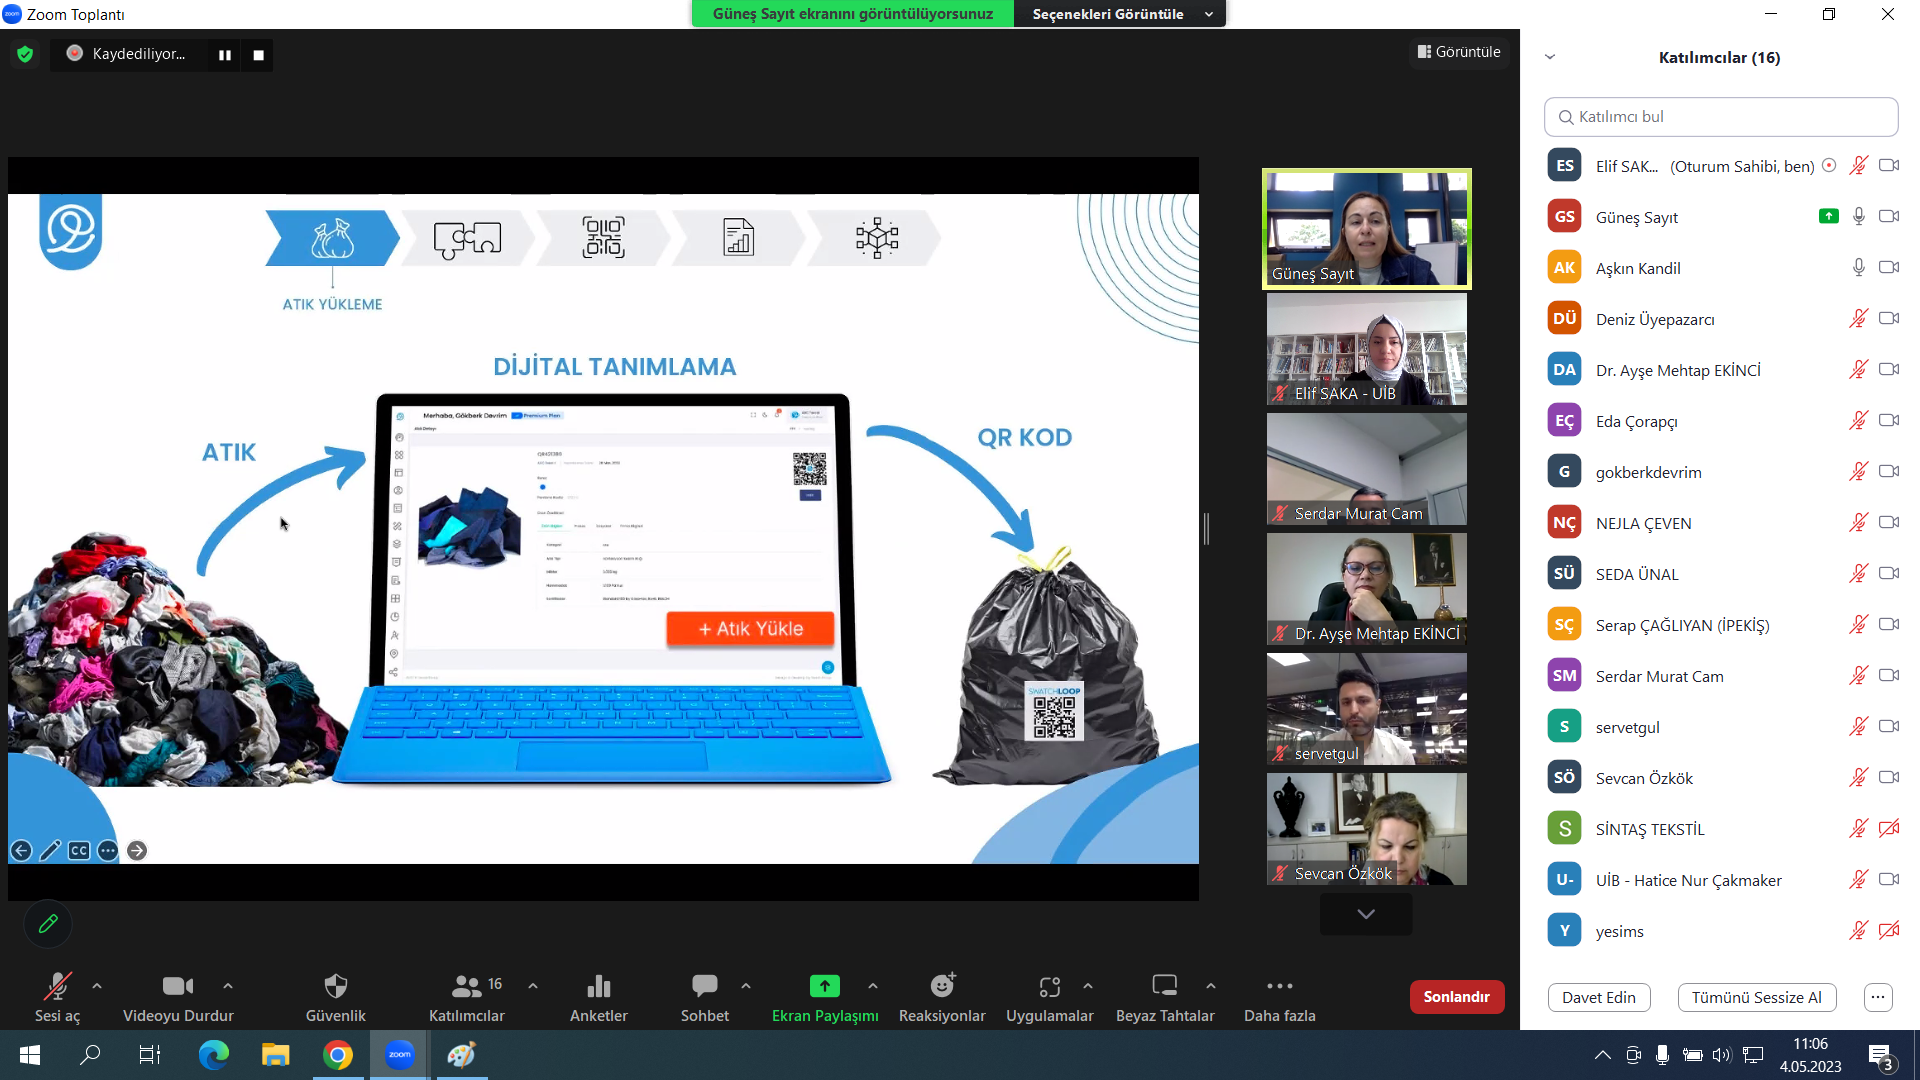
Task: Click the Katılımcı bul search field
Action: coord(1720,117)
